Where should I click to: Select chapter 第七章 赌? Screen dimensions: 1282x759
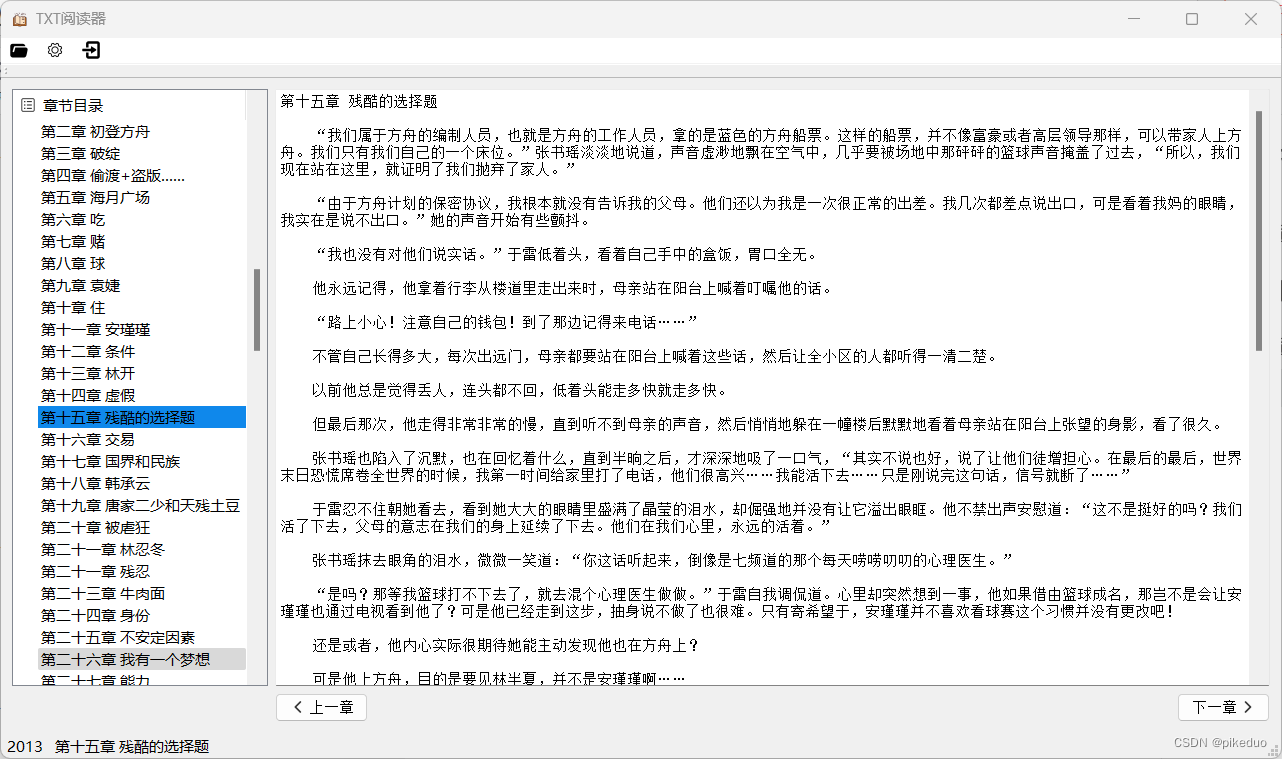(x=73, y=241)
